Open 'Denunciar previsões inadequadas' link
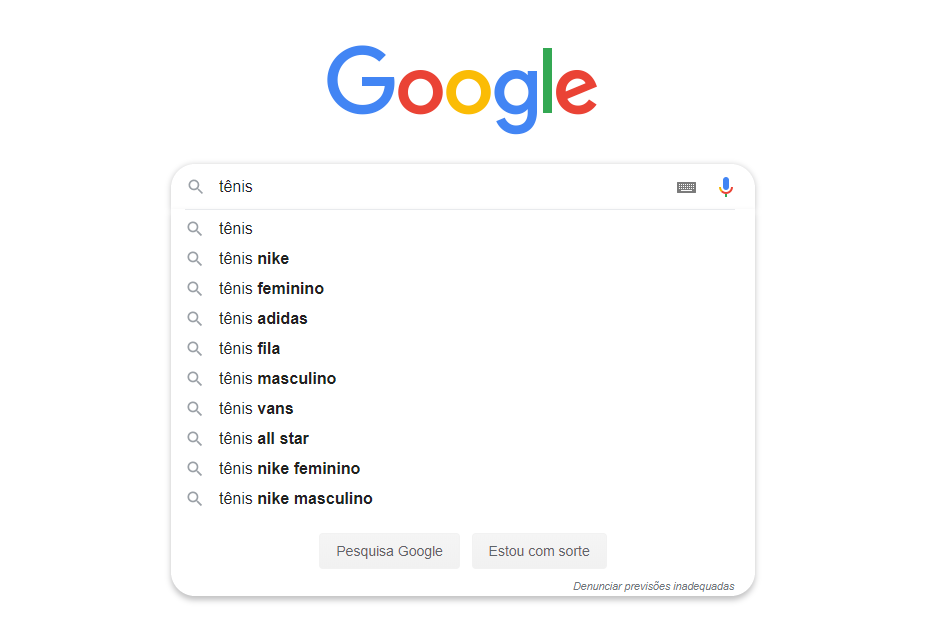This screenshot has width=934, height=639. pos(654,586)
